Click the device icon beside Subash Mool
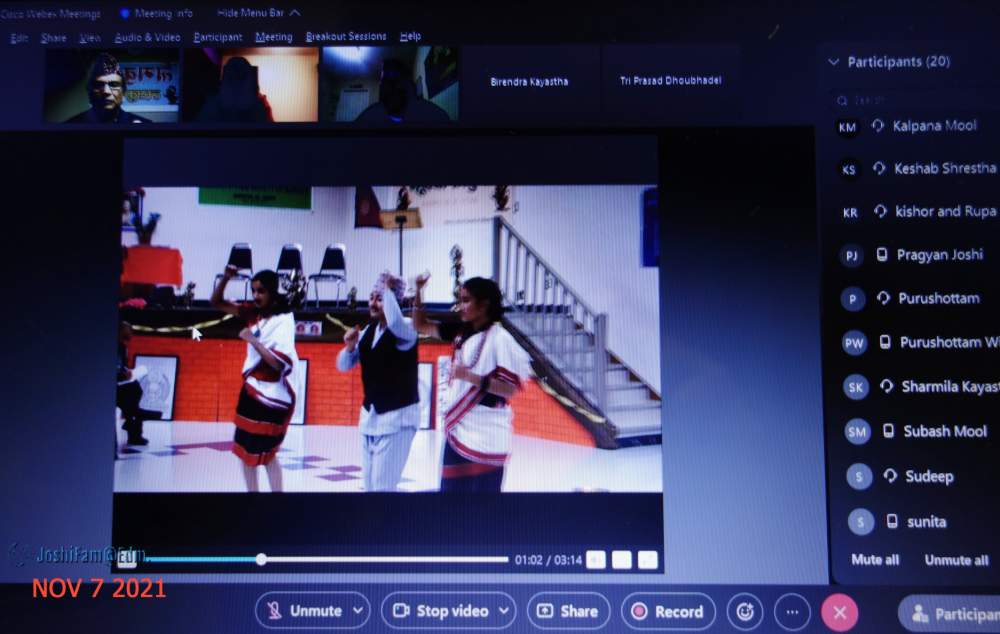The image size is (1000, 634). coord(888,431)
